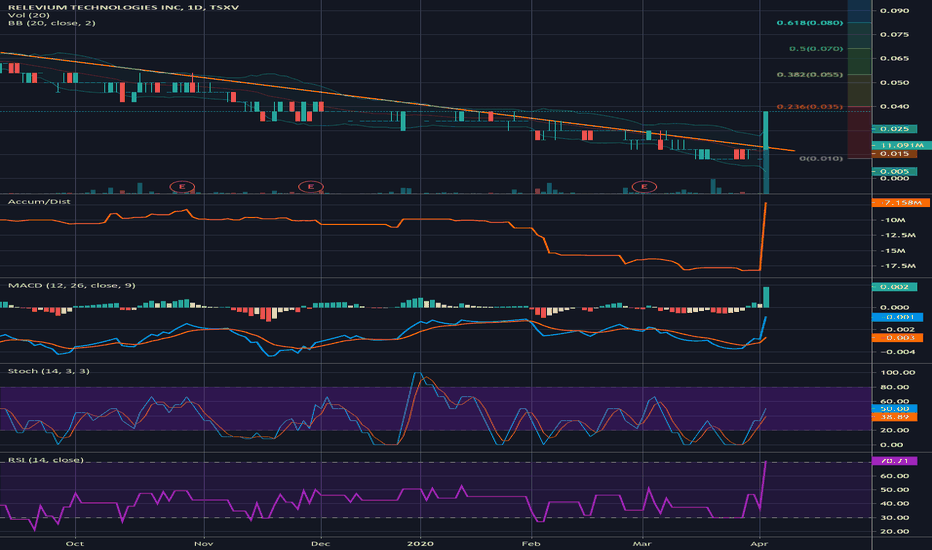
Task: Select the Stoch (14, 3, 3) label
Action: click(49, 371)
